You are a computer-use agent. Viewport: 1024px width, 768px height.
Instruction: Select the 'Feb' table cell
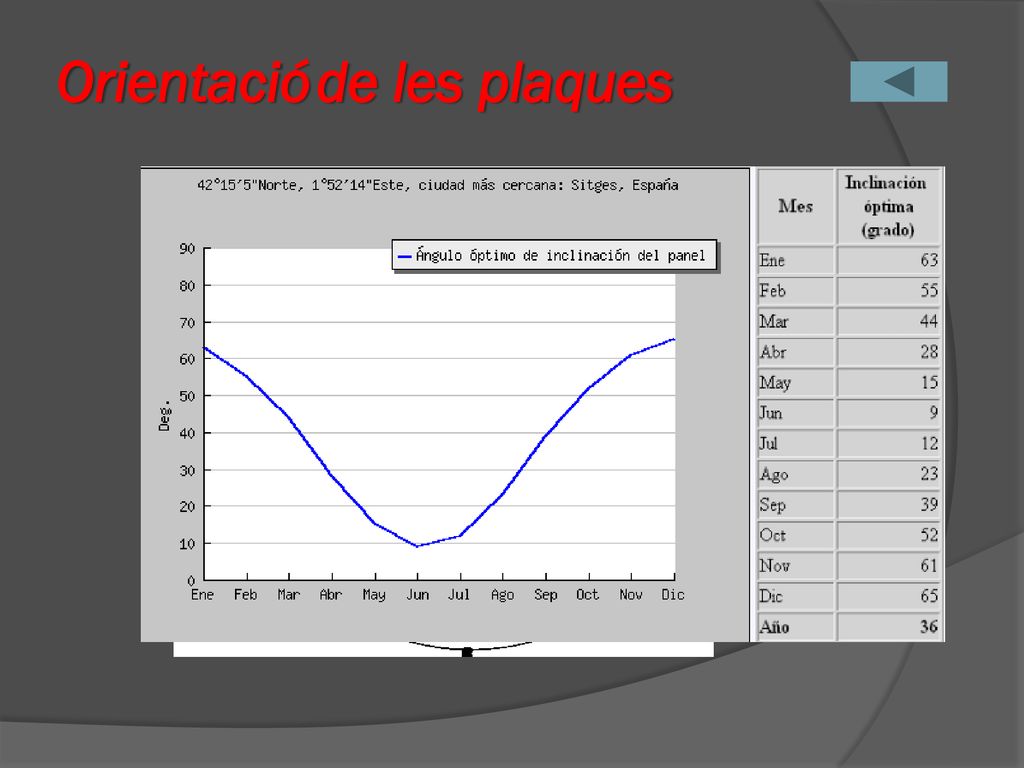tap(795, 291)
